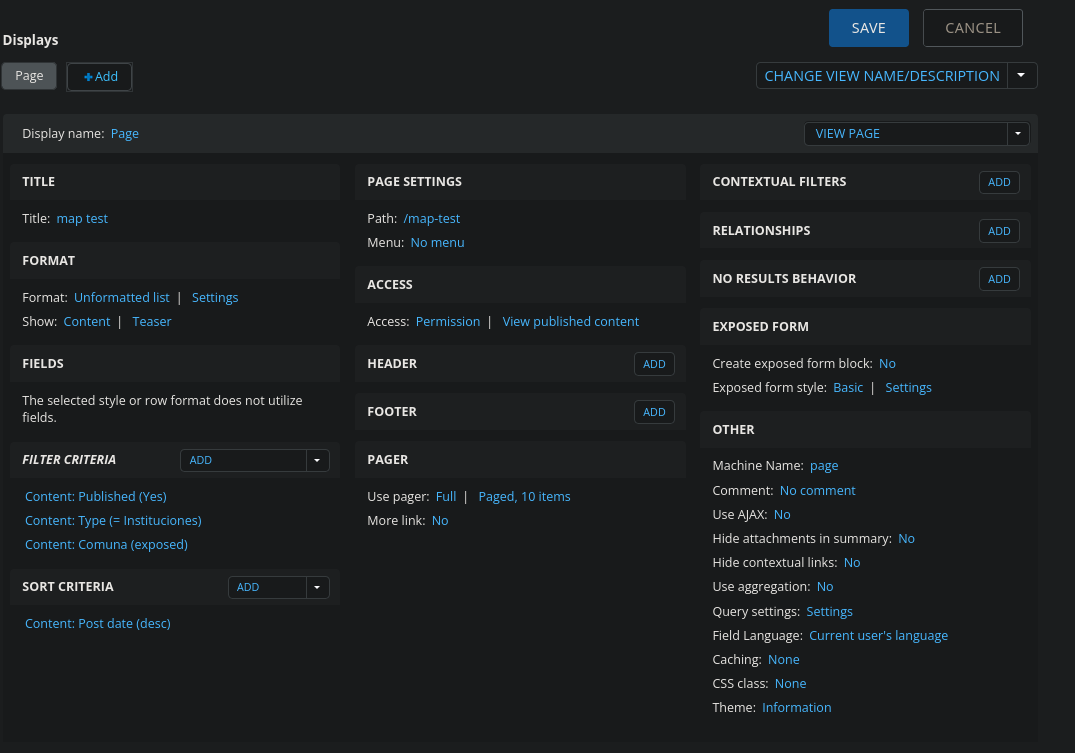This screenshot has width=1075, height=753.
Task: Expand Filter Criteria Add dropdown arrow
Action: coord(317,460)
